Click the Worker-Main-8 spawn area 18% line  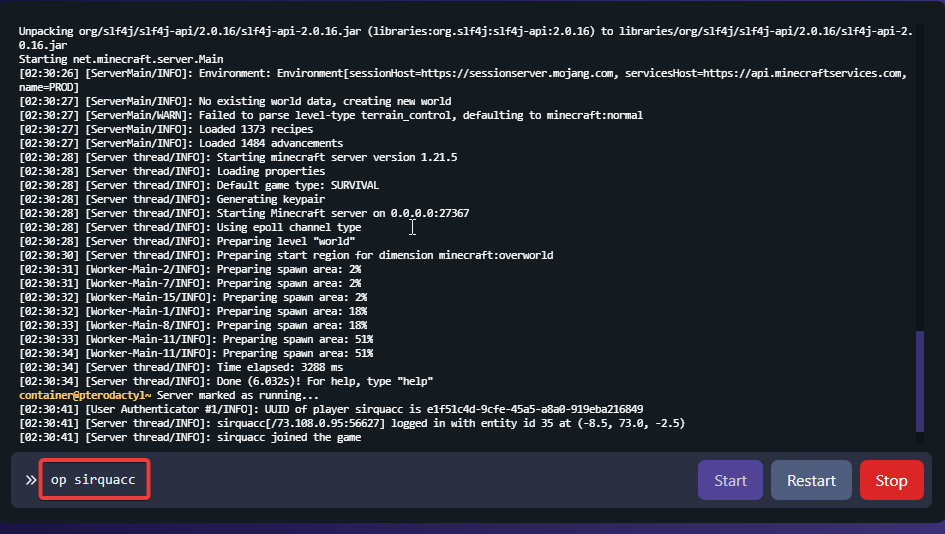193,325
